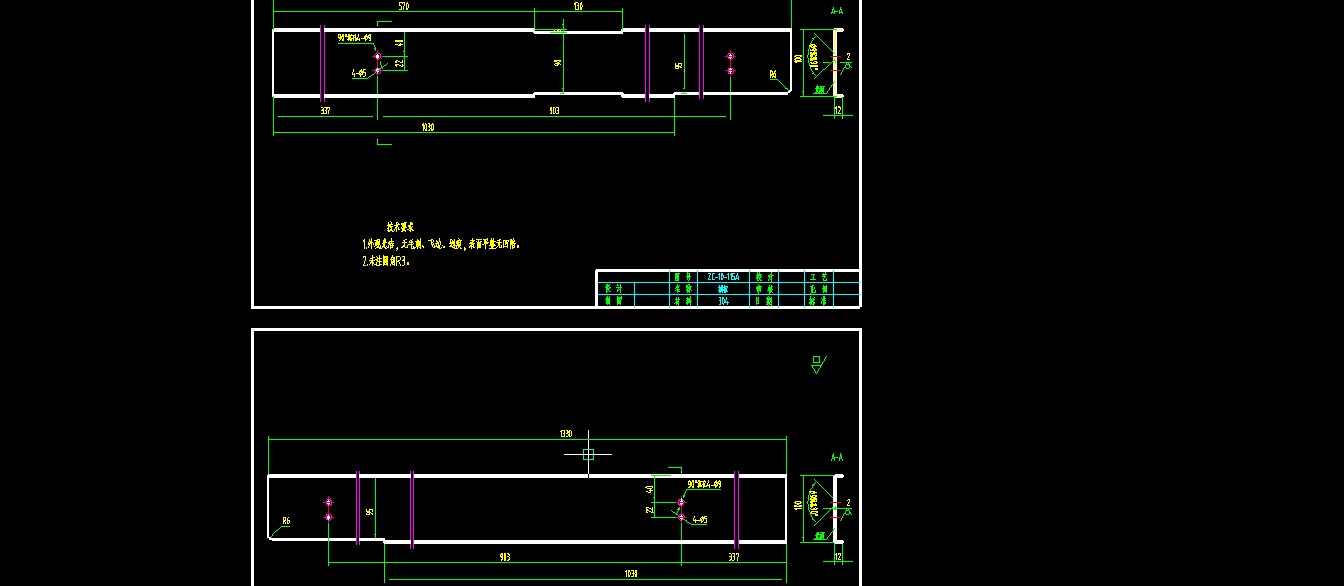The image size is (1344, 586).
Task: Select the note "2.未注圆角R3"
Action: [386, 261]
